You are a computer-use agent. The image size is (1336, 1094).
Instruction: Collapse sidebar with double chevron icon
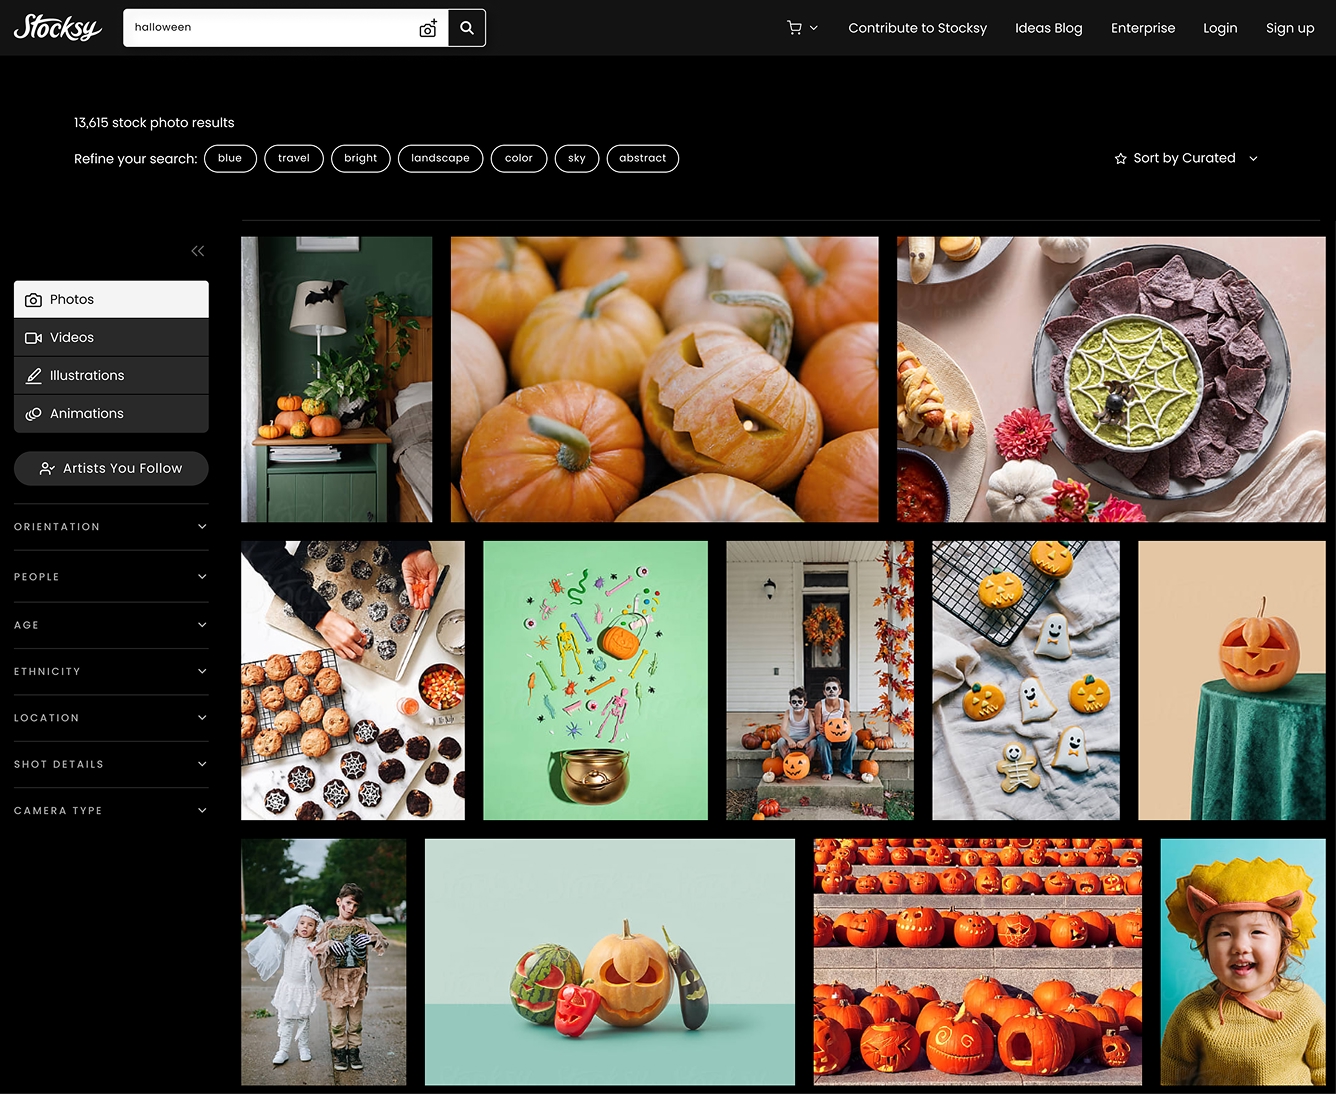198,251
